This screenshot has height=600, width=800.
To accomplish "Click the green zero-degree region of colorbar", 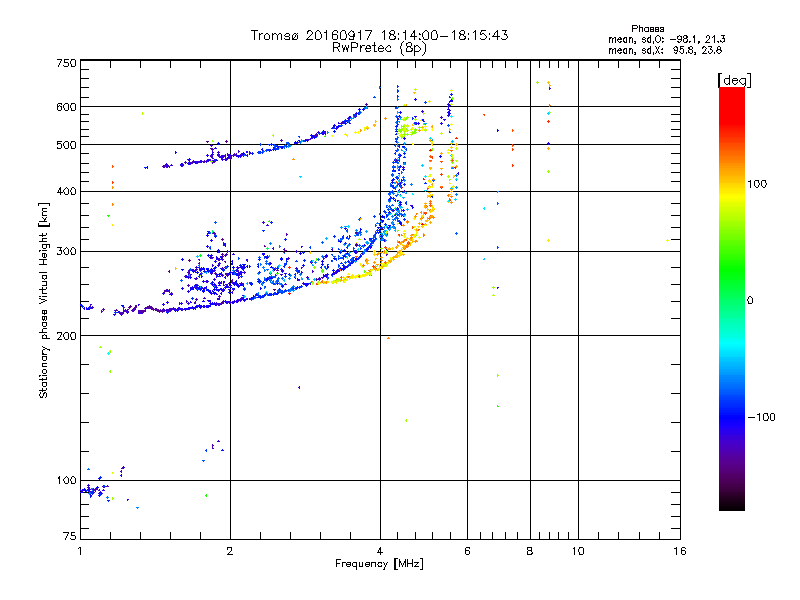I will [732, 301].
